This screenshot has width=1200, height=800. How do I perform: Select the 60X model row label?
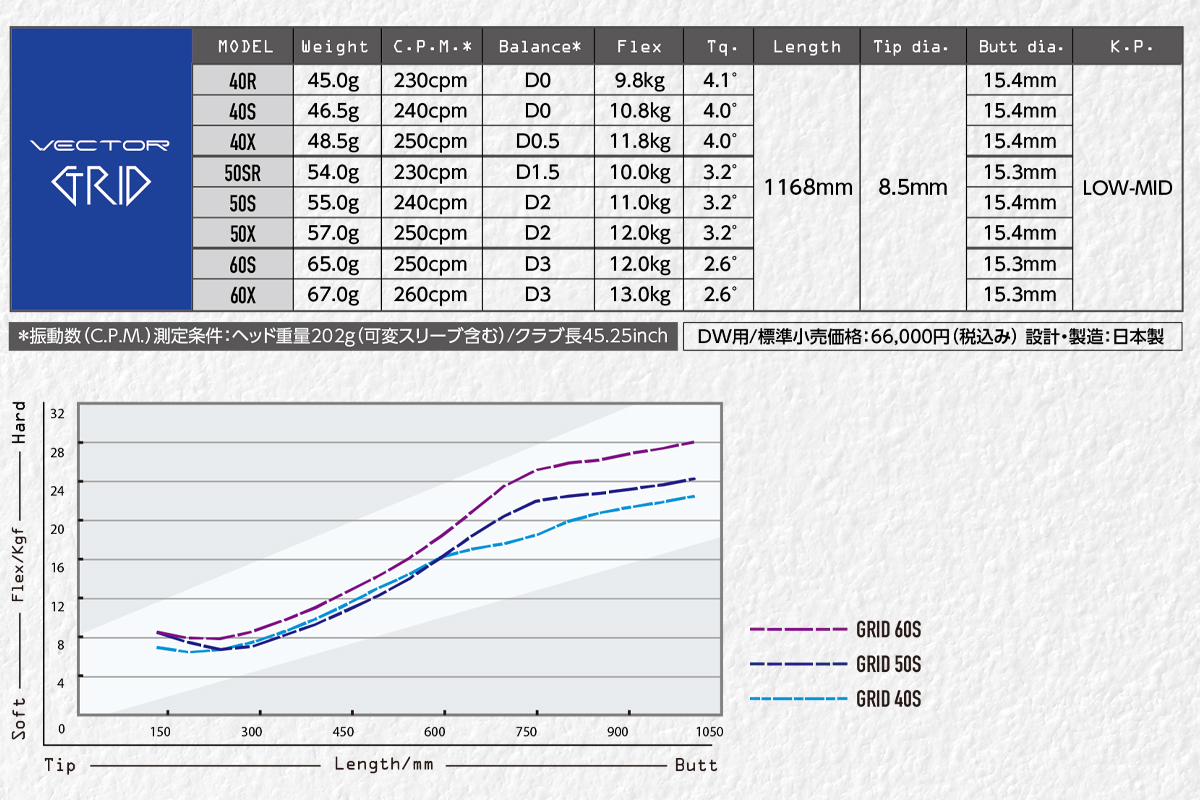coord(244,295)
